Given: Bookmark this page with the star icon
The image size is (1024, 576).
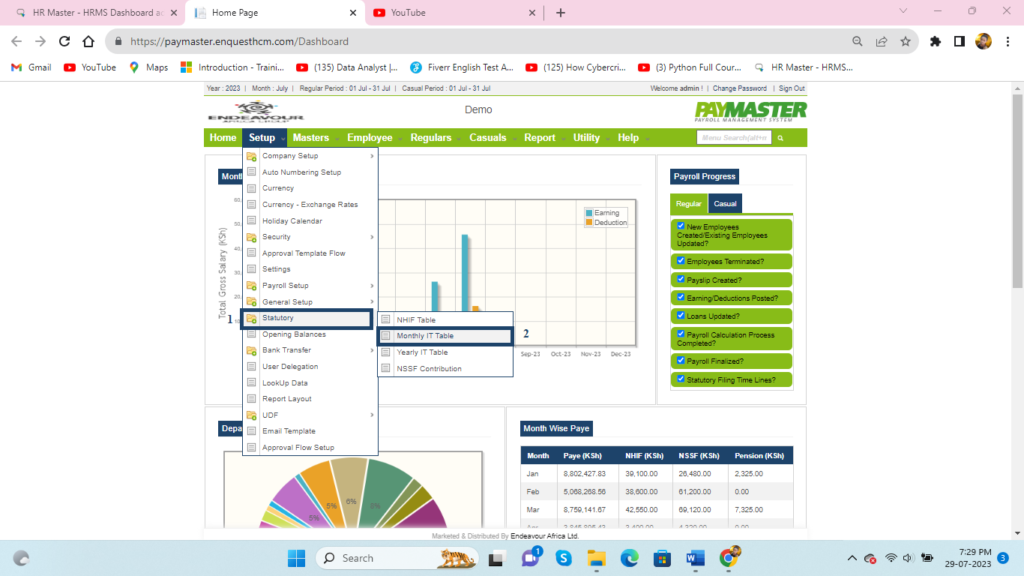Looking at the screenshot, I should 905,42.
